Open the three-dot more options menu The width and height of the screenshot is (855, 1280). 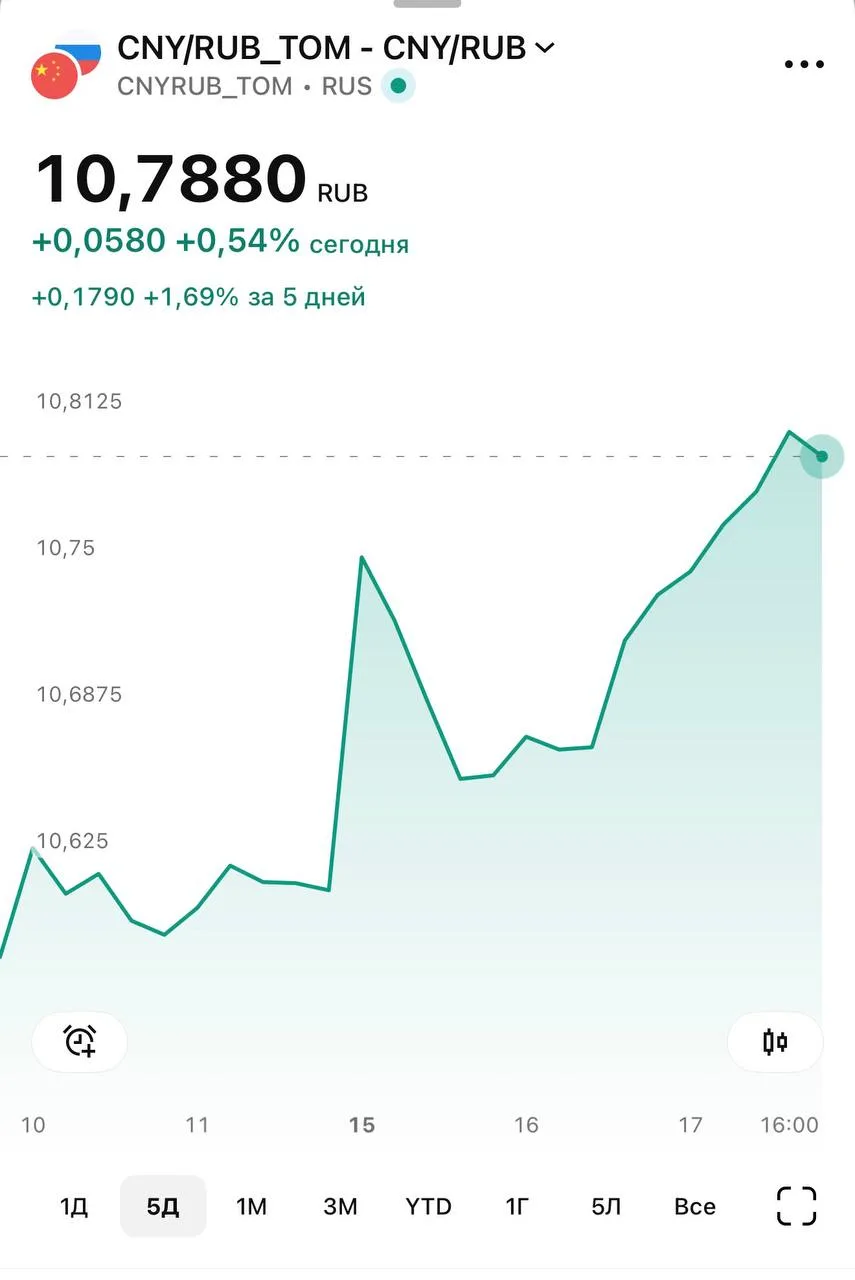(804, 65)
